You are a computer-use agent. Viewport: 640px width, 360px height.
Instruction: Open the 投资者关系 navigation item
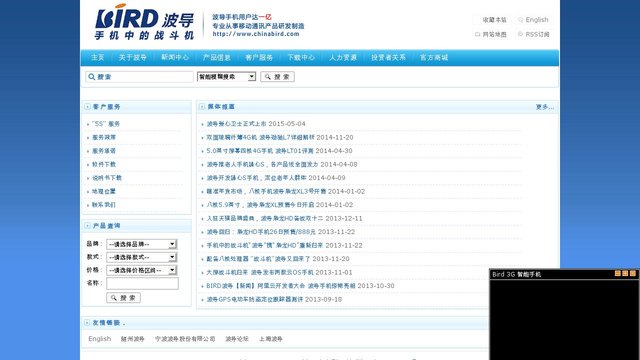tap(389, 58)
